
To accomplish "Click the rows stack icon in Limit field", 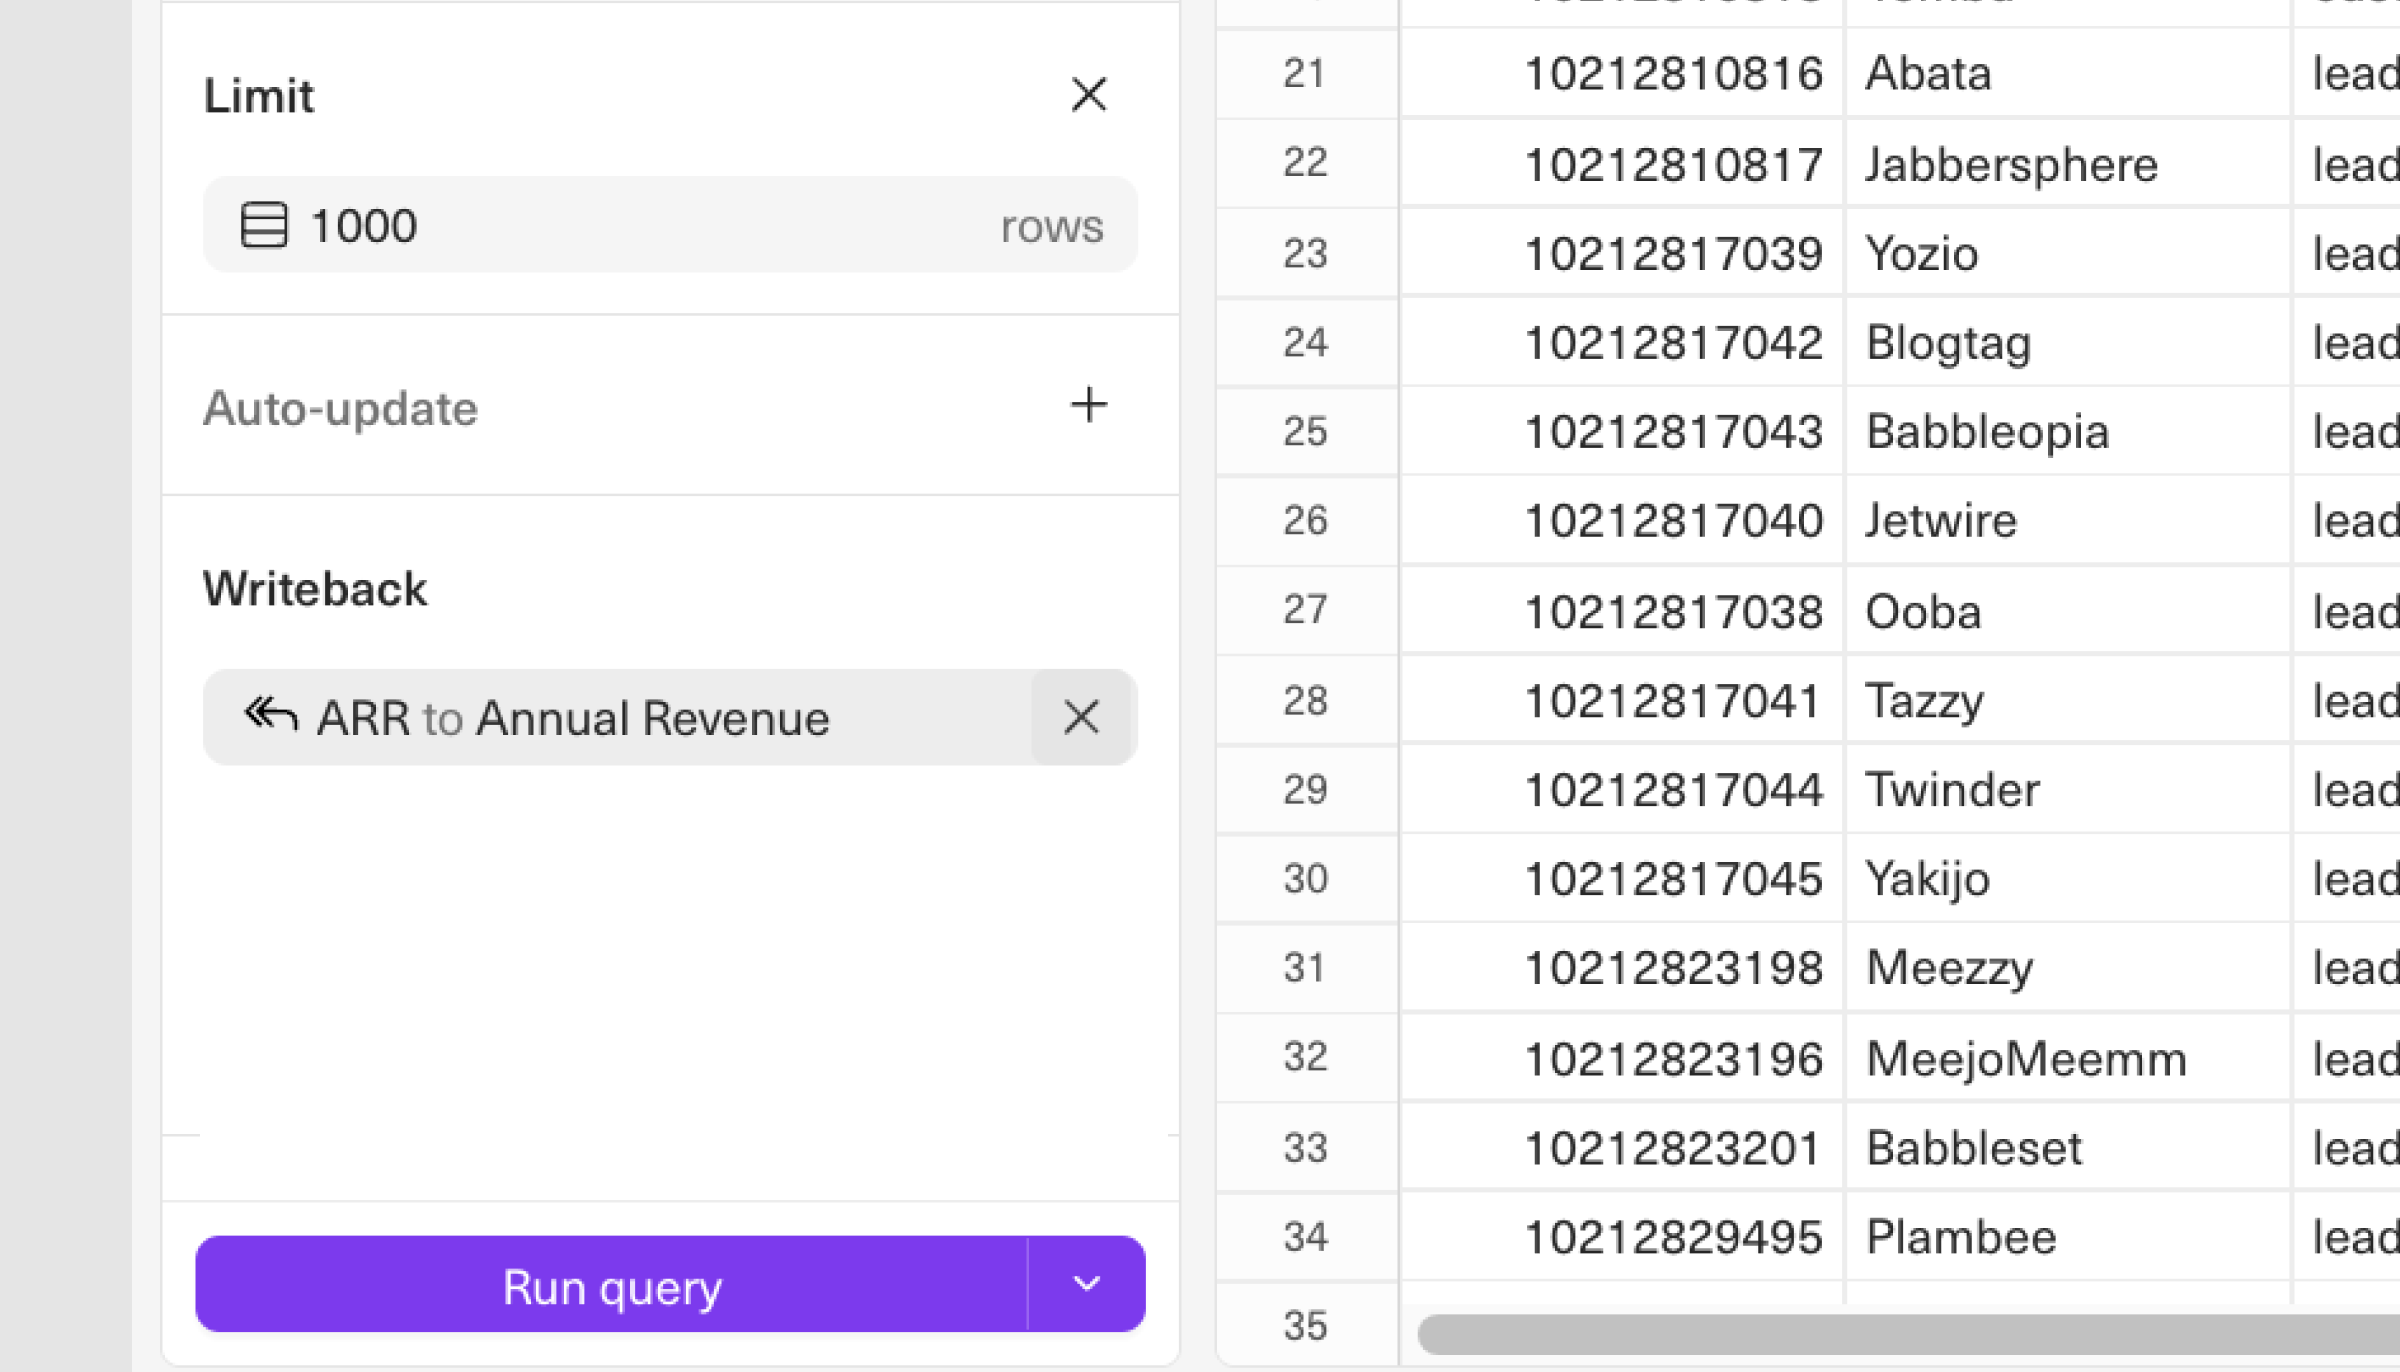I will pyautogui.click(x=264, y=225).
